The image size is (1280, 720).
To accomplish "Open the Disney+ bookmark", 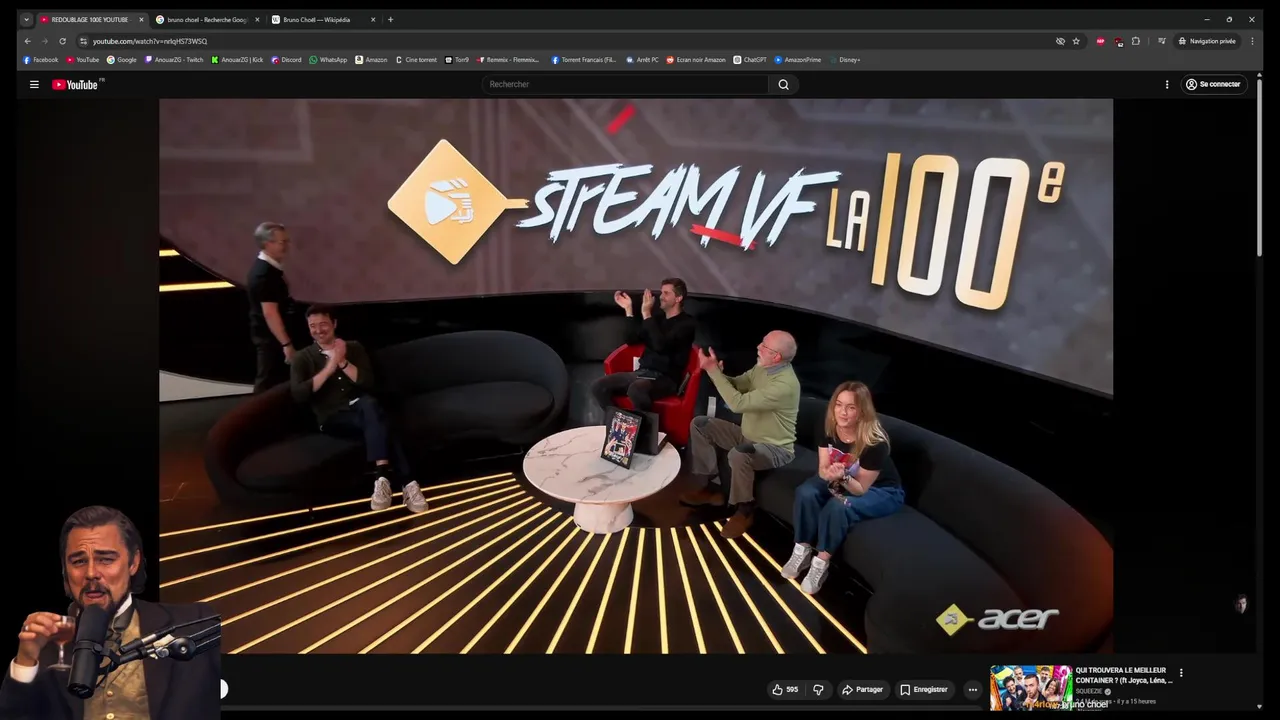I will 845,60.
